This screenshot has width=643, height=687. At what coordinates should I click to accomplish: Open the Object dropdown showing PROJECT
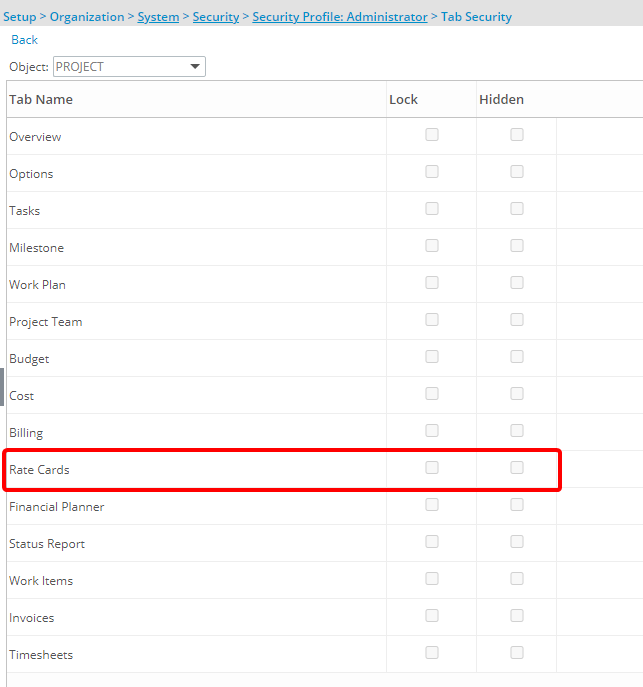(x=129, y=67)
